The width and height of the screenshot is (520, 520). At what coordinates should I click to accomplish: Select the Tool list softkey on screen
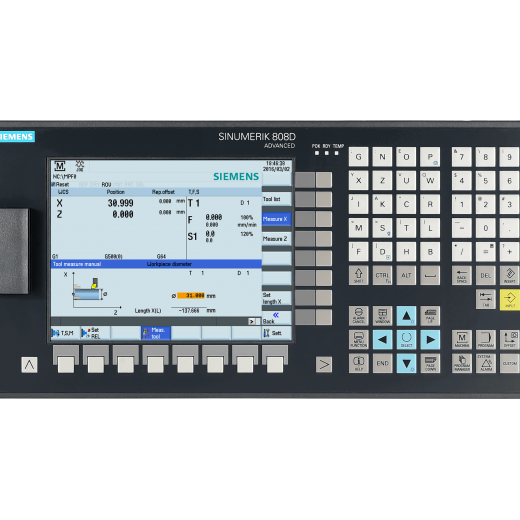click(x=276, y=199)
